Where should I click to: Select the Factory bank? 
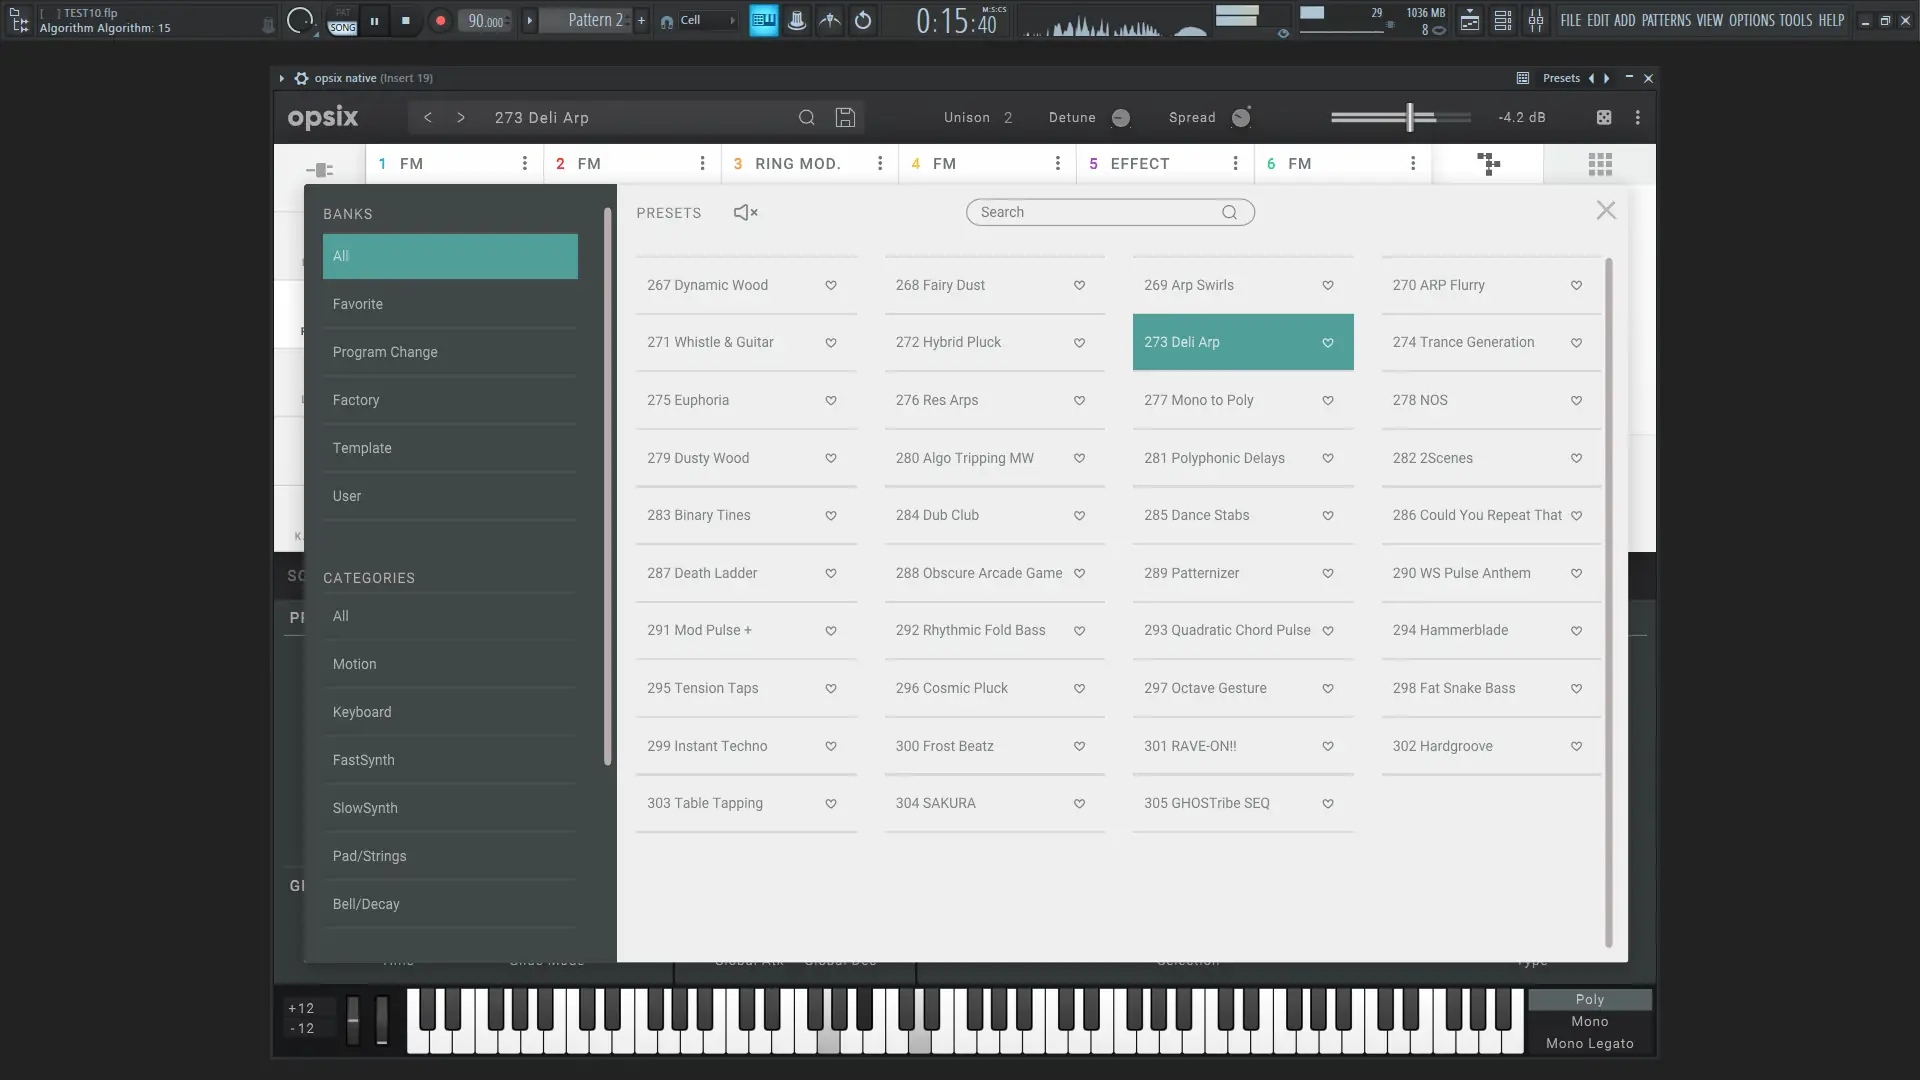(x=356, y=400)
